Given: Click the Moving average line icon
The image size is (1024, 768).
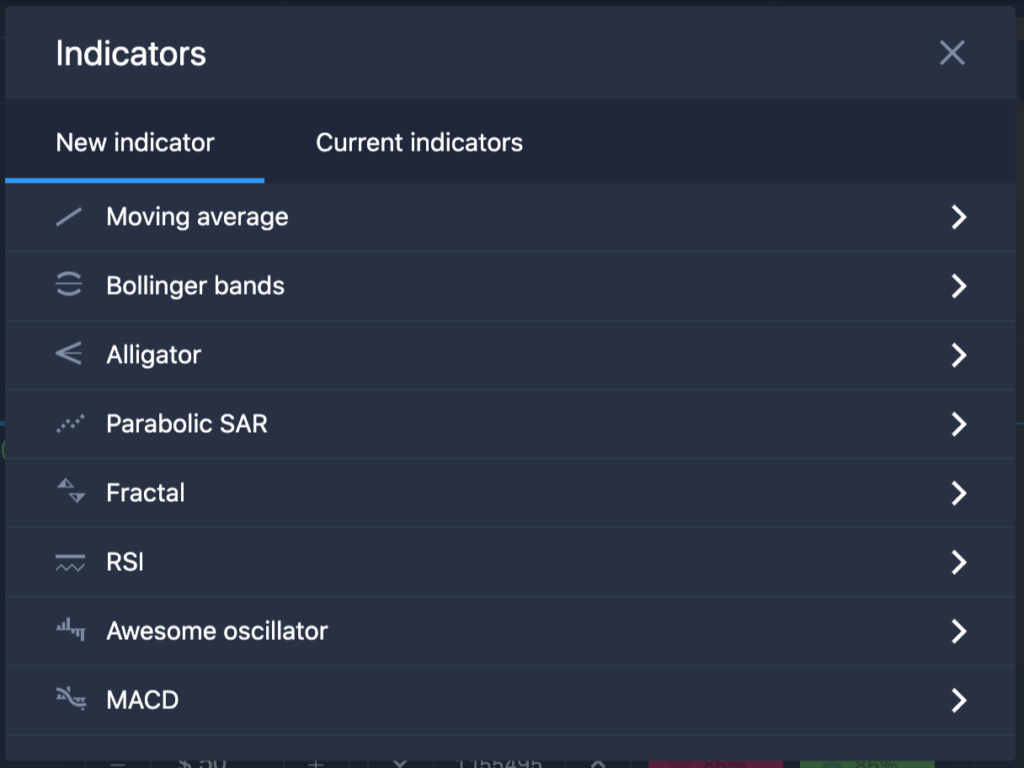Looking at the screenshot, I should pyautogui.click(x=69, y=217).
